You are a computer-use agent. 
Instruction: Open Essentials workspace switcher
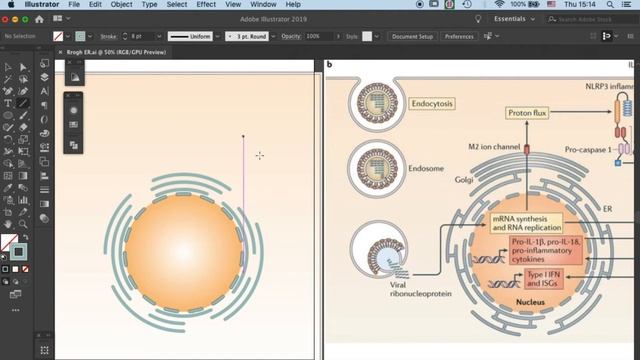(514, 19)
